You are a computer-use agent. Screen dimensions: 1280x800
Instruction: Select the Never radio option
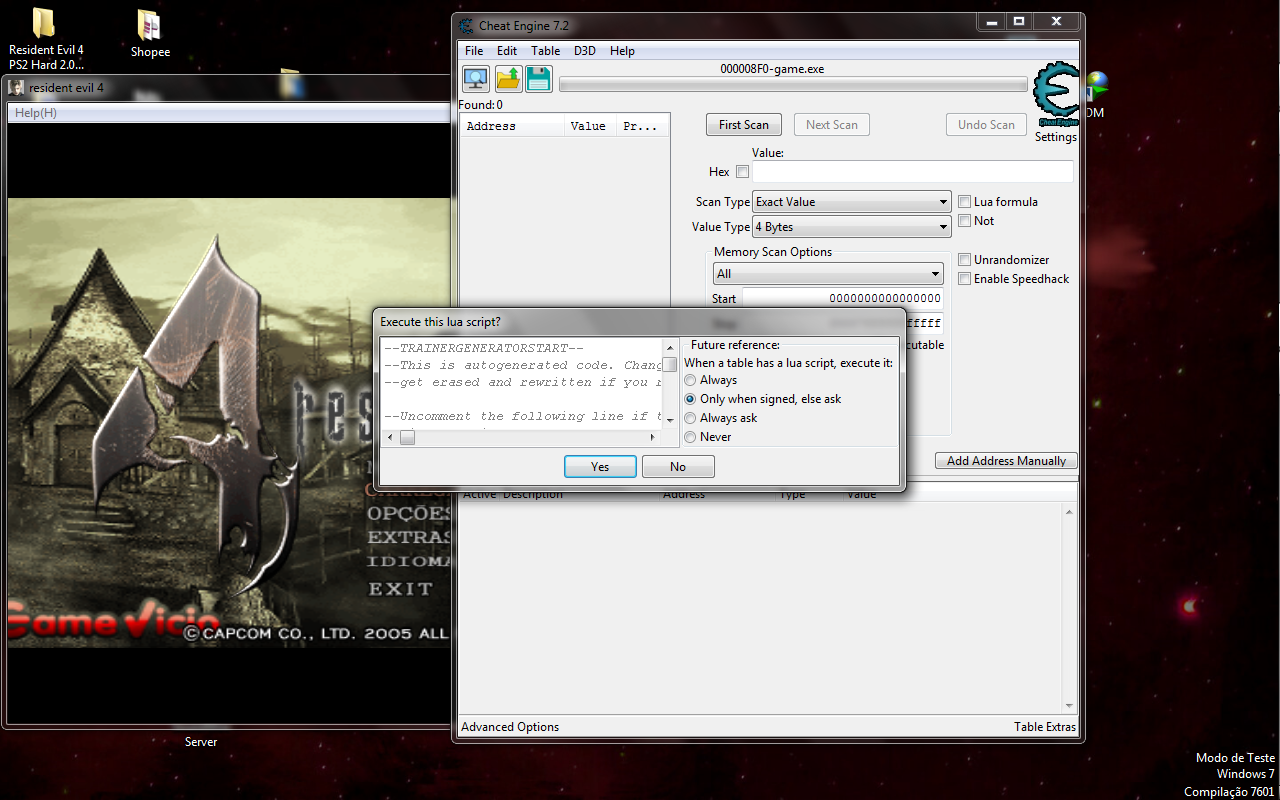click(690, 437)
